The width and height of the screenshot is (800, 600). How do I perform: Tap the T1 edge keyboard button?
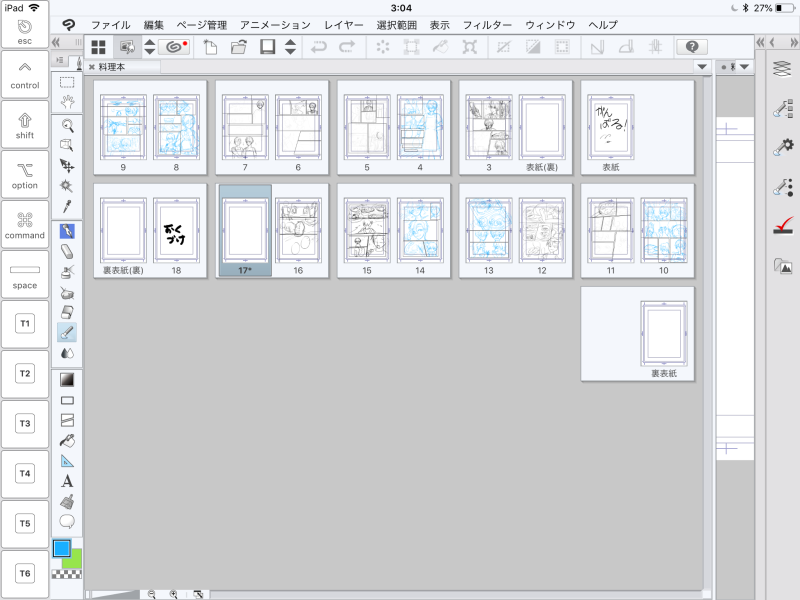click(x=24, y=324)
